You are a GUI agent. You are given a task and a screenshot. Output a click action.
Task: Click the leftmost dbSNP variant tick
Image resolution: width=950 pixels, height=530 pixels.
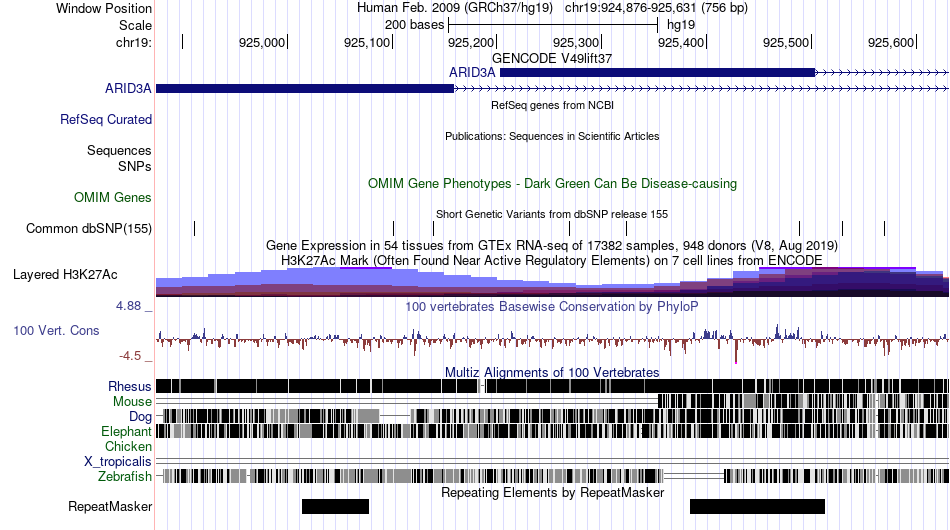pyautogui.click(x=194, y=228)
